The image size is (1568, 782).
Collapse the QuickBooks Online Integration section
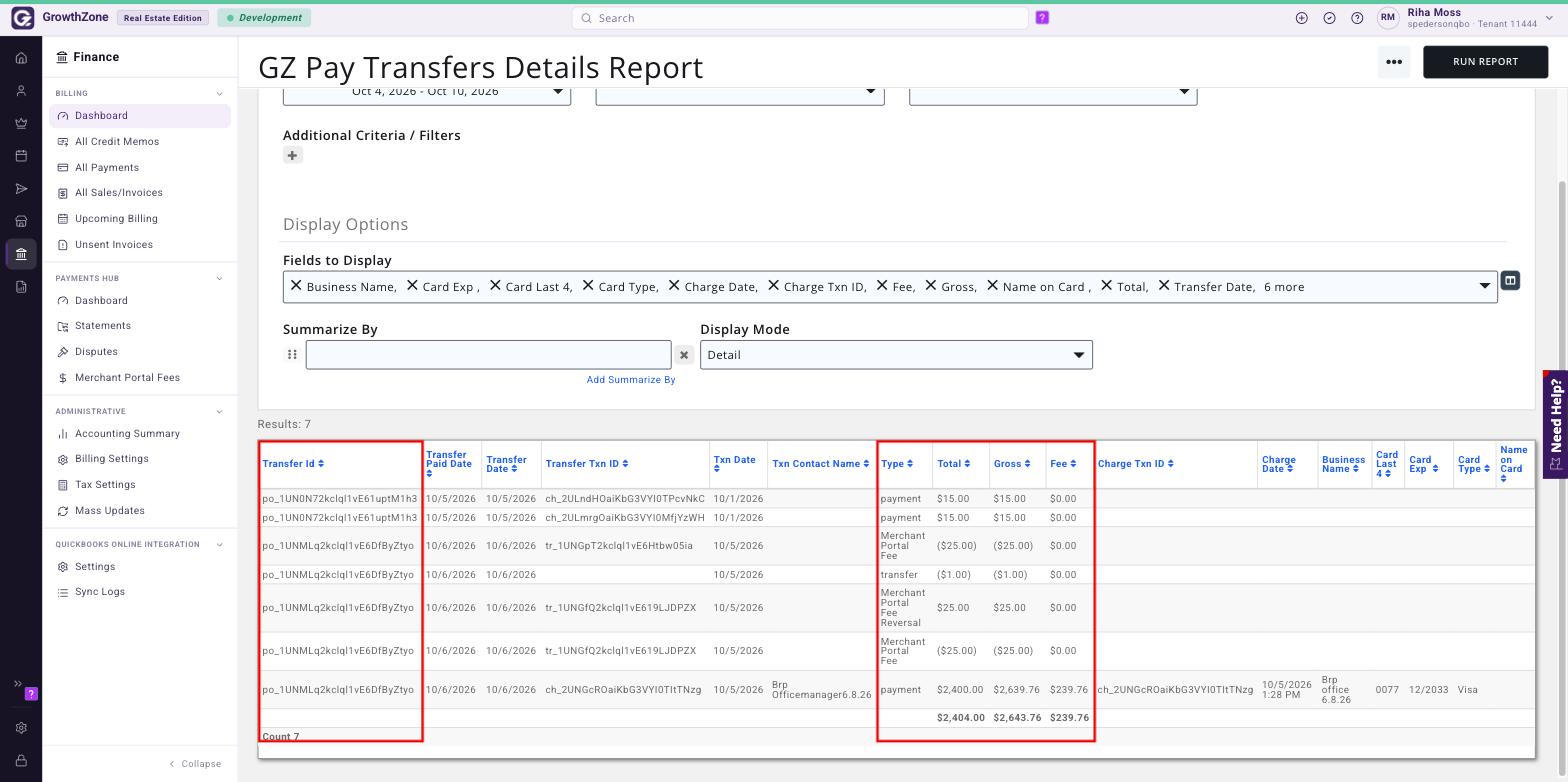click(x=219, y=545)
